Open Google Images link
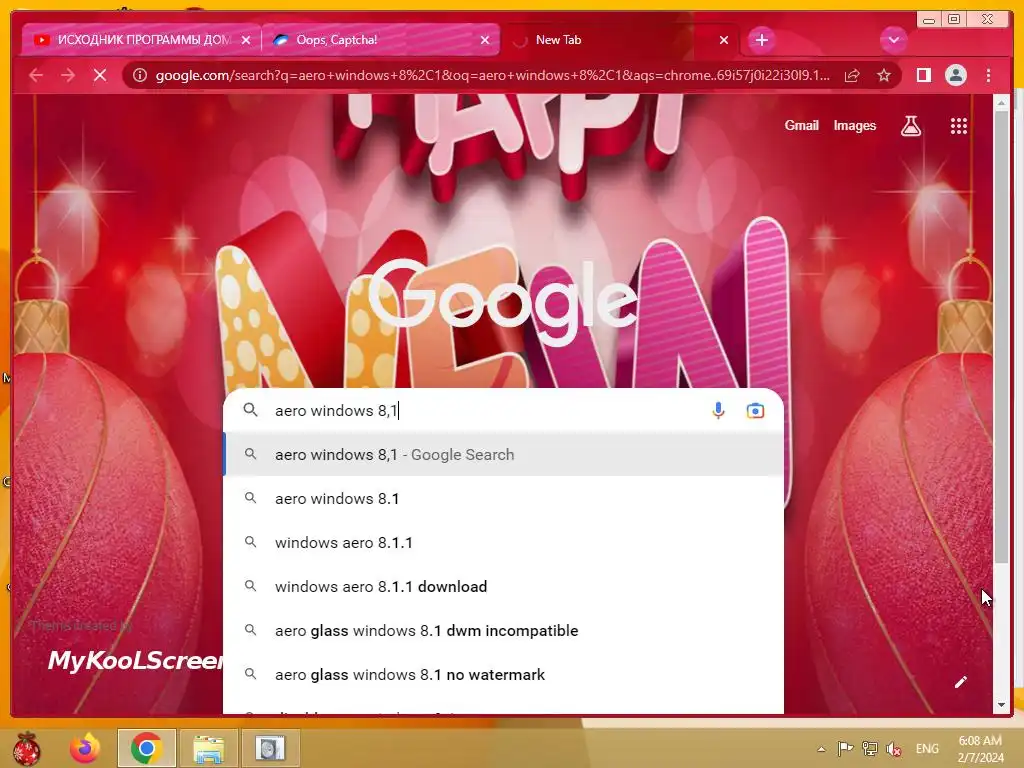This screenshot has height=768, width=1024. (854, 125)
